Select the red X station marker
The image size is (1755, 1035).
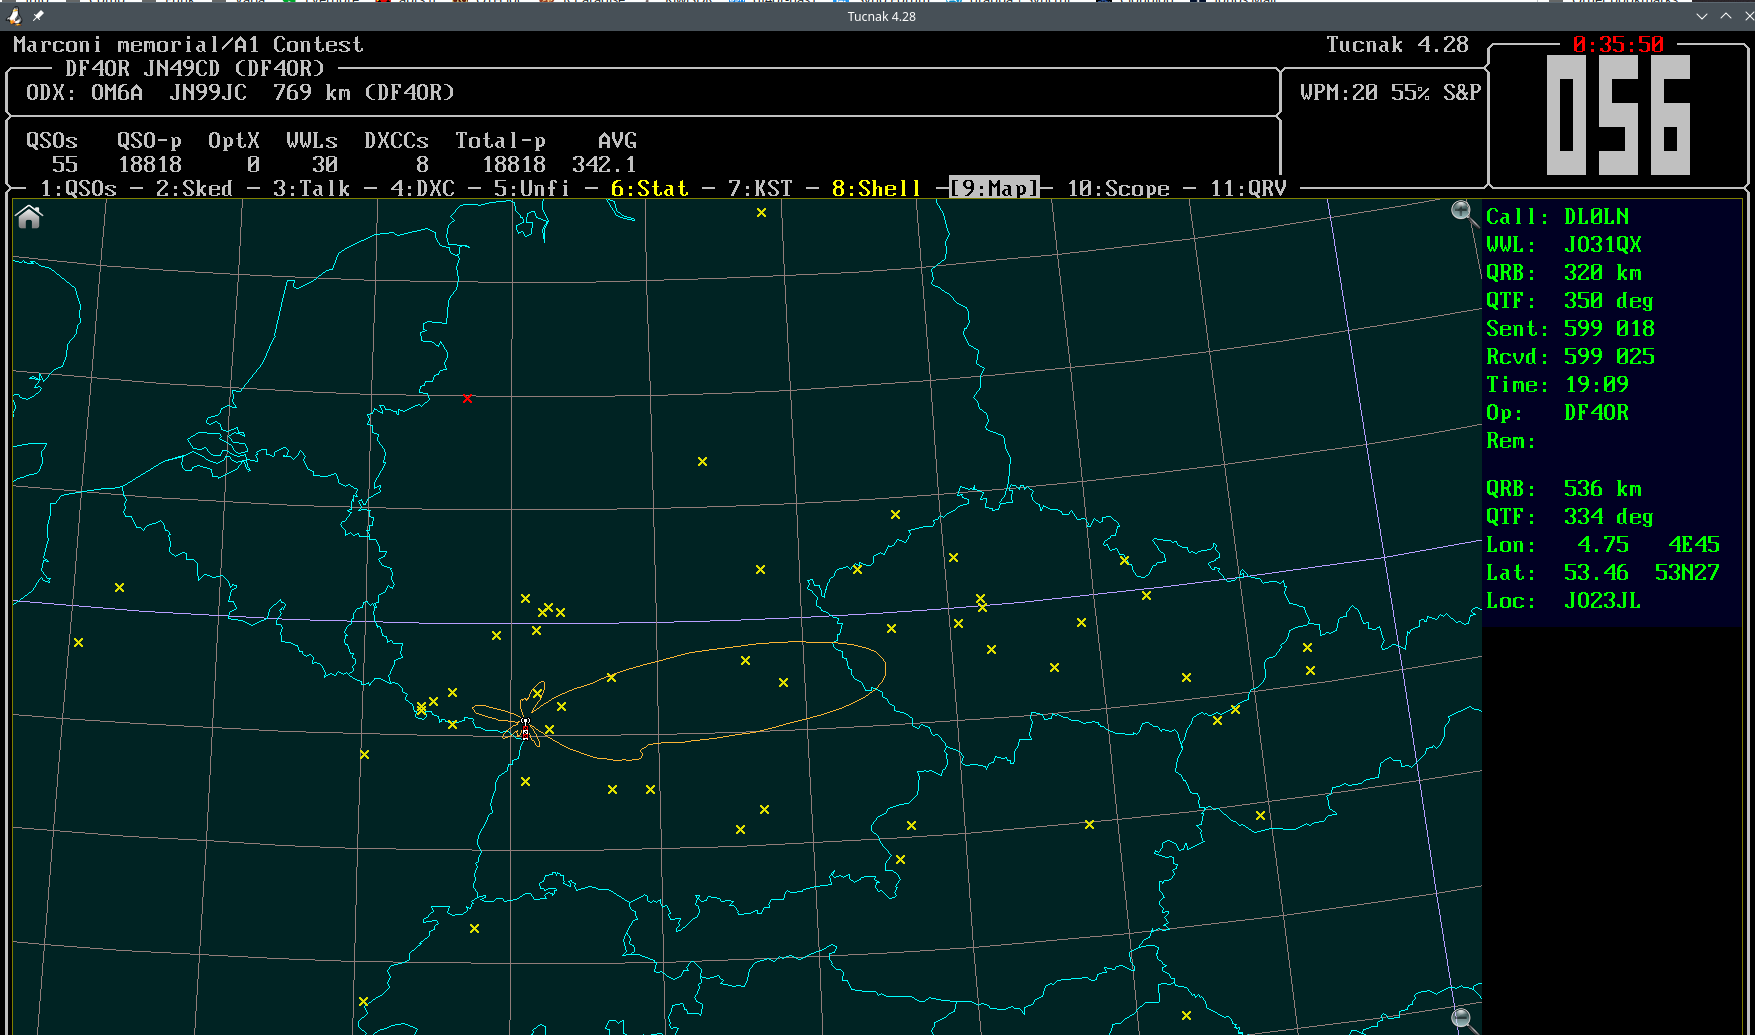tap(467, 399)
